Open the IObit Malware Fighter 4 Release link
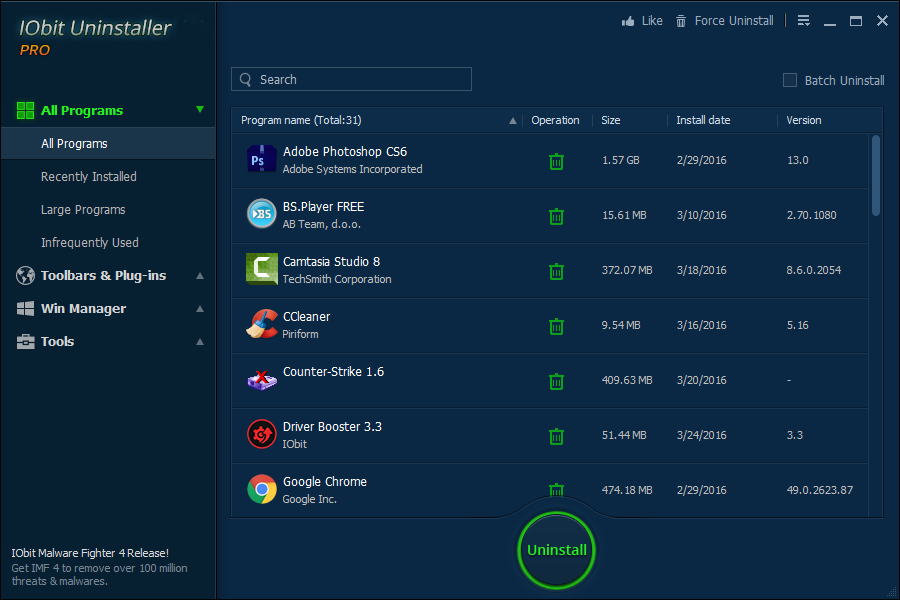 click(x=90, y=553)
